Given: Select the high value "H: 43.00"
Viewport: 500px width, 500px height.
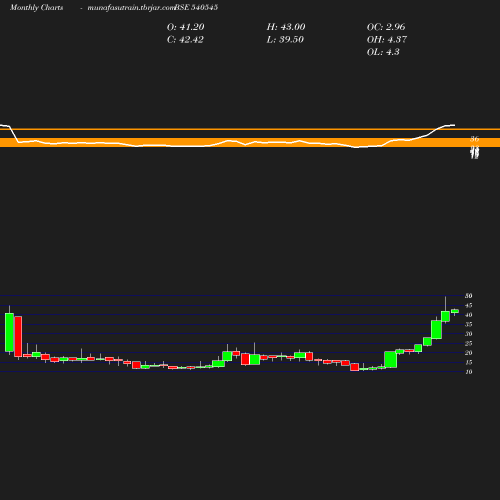Looking at the screenshot, I should (286, 27).
